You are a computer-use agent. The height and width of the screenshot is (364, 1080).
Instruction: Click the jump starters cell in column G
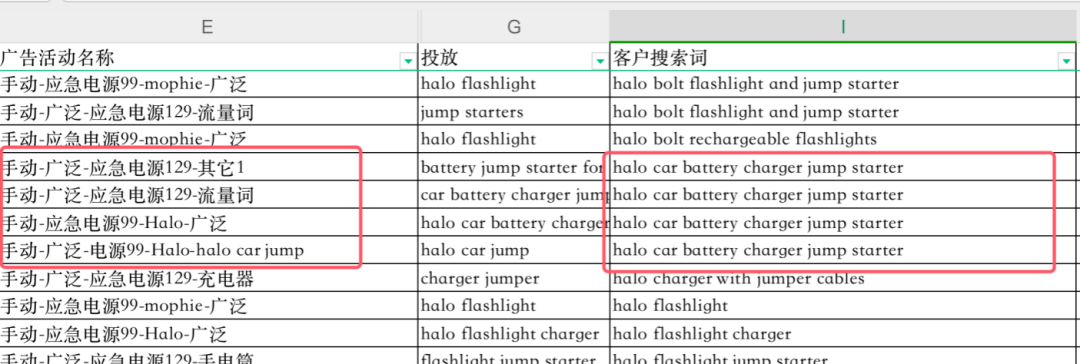click(x=514, y=112)
